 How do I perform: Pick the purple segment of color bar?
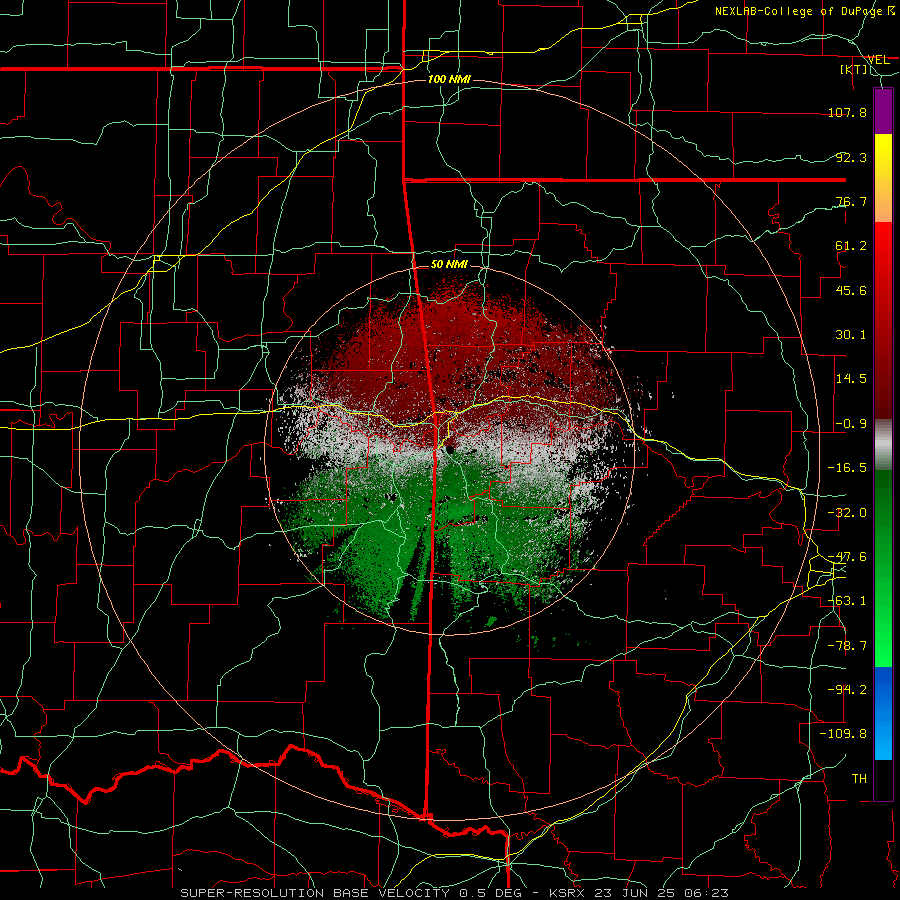[883, 112]
